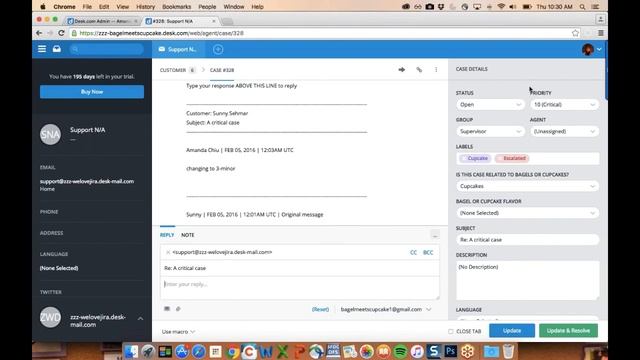Screen dimensions: 640x360
Task: Reload the page in Chrome
Action: point(61,33)
